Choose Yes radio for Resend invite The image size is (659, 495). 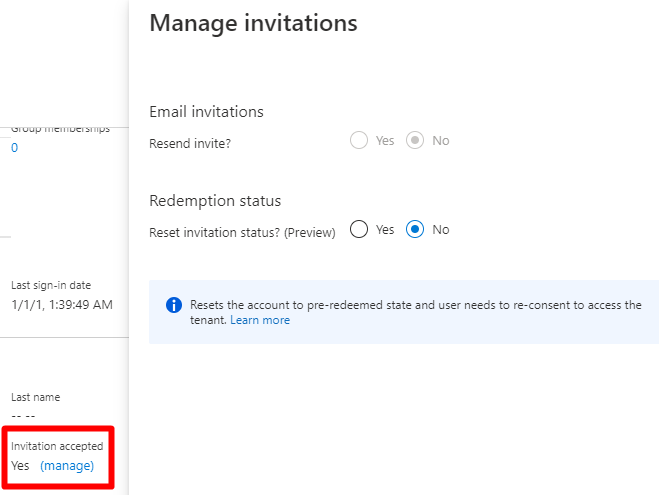359,141
